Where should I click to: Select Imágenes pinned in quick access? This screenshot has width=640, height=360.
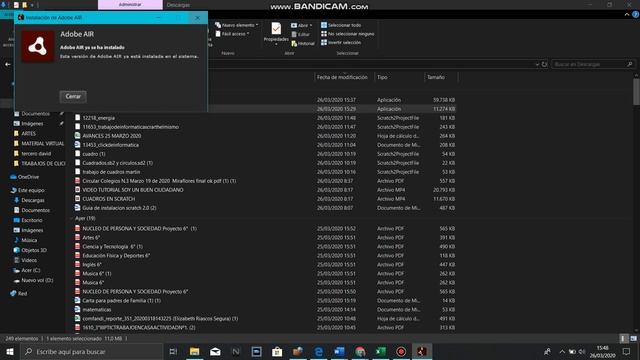tap(32, 124)
